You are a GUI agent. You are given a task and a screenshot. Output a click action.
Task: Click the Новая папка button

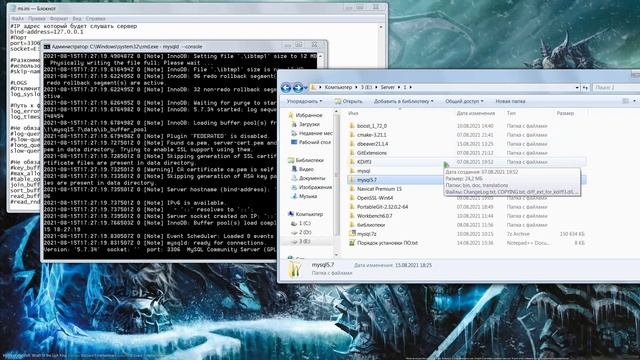pyautogui.click(x=510, y=101)
